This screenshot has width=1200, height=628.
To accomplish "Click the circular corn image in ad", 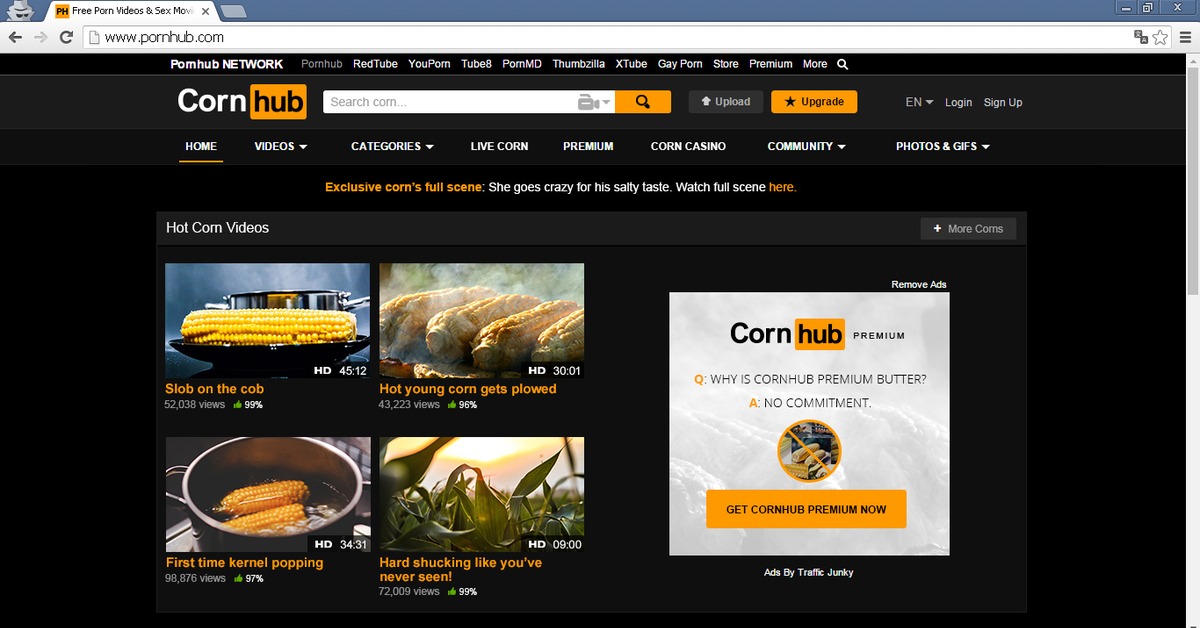I will point(809,450).
